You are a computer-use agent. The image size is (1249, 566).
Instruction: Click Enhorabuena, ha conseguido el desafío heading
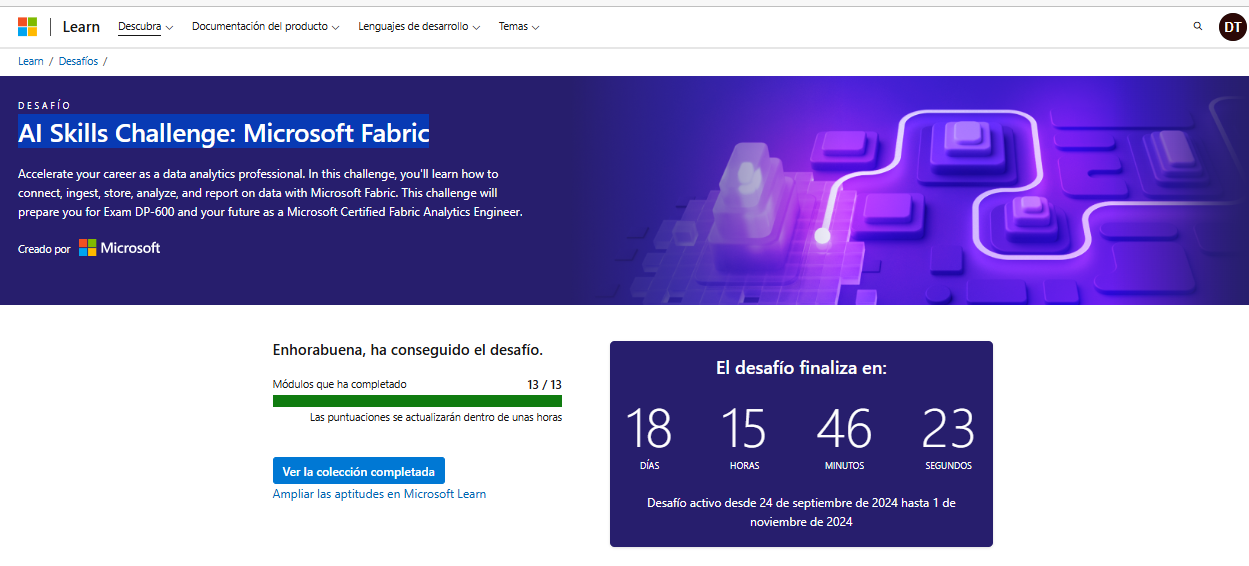point(408,350)
